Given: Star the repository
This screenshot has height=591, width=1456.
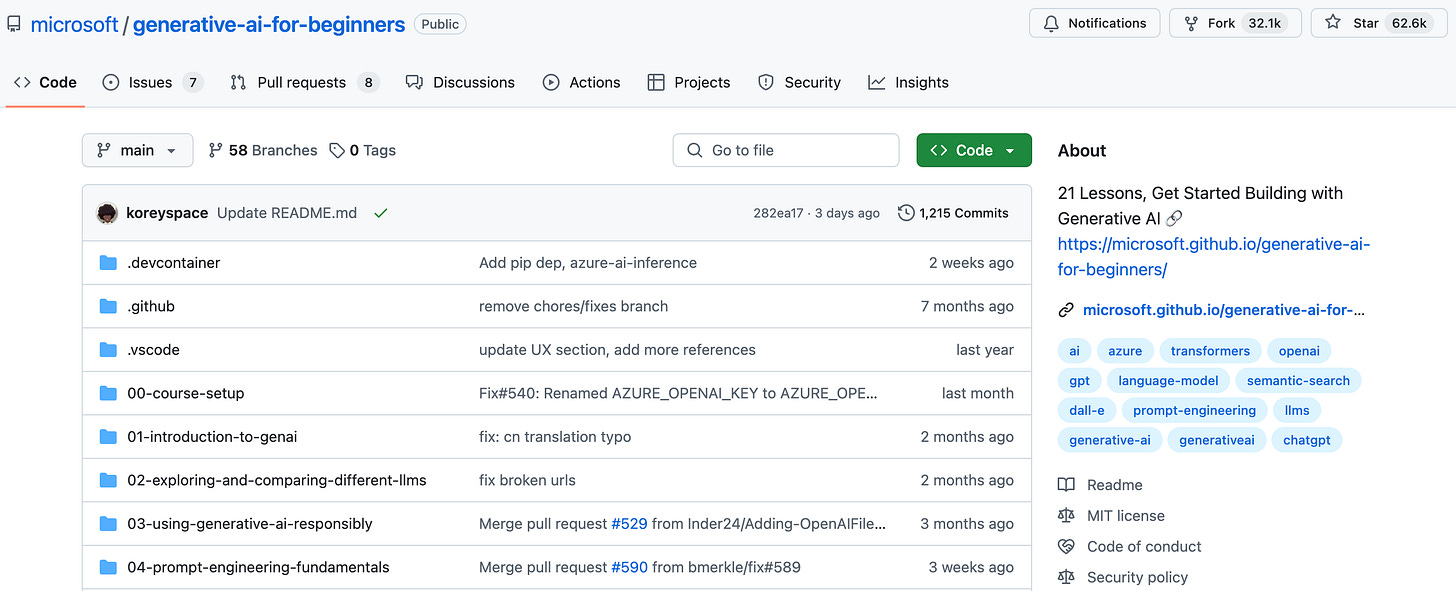Looking at the screenshot, I should [x=1378, y=23].
